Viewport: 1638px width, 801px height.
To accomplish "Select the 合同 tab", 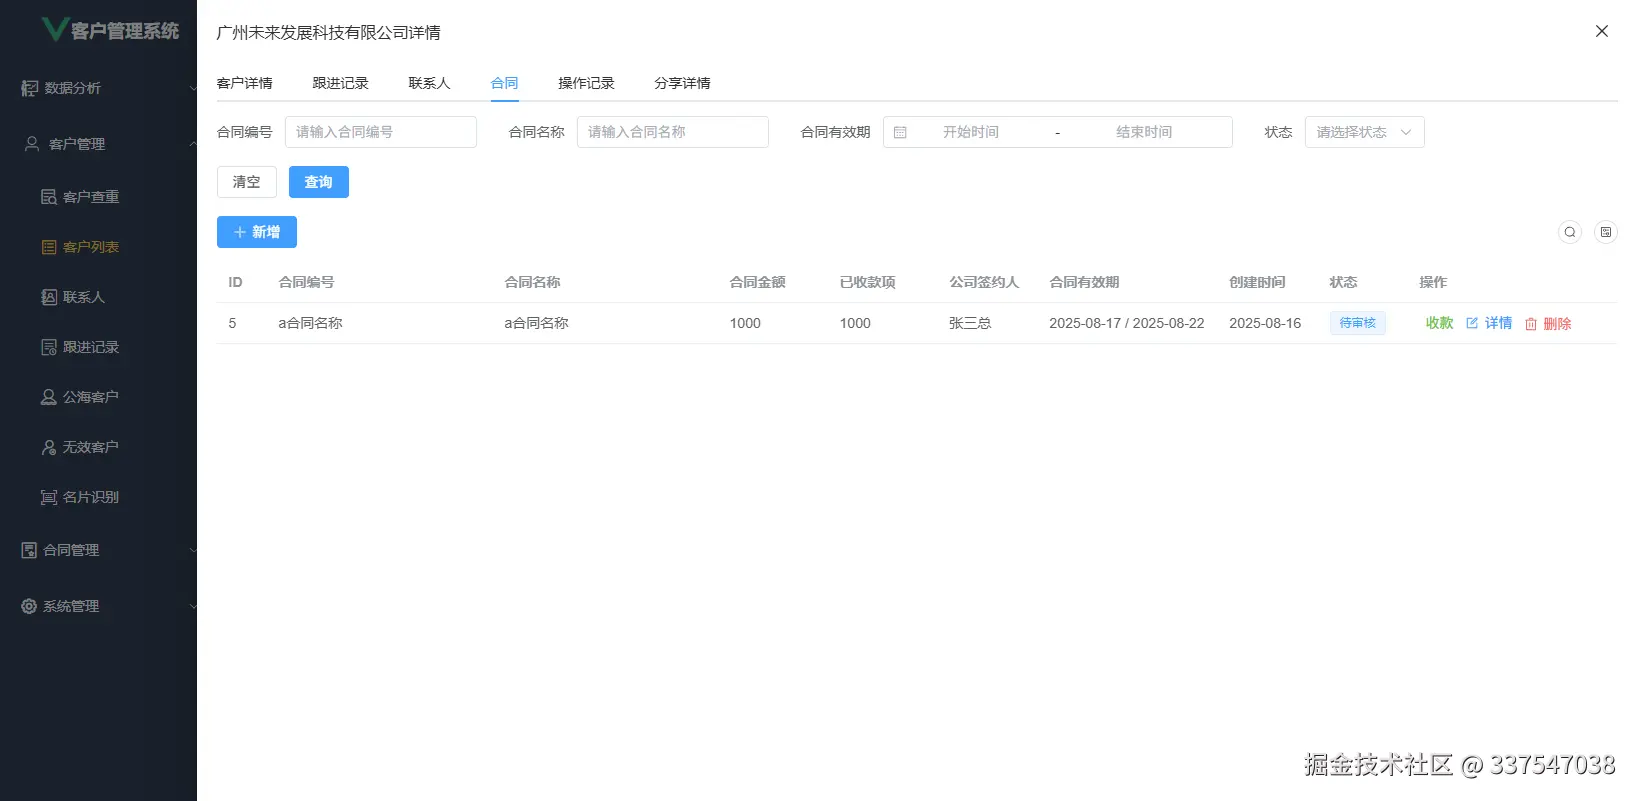I will pos(504,83).
